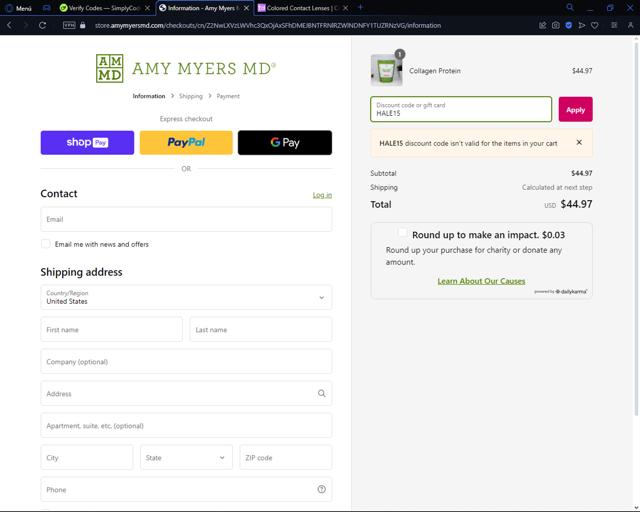640x512 pixels.
Task: Click the site security padlock icon
Action: pyautogui.click(x=83, y=25)
